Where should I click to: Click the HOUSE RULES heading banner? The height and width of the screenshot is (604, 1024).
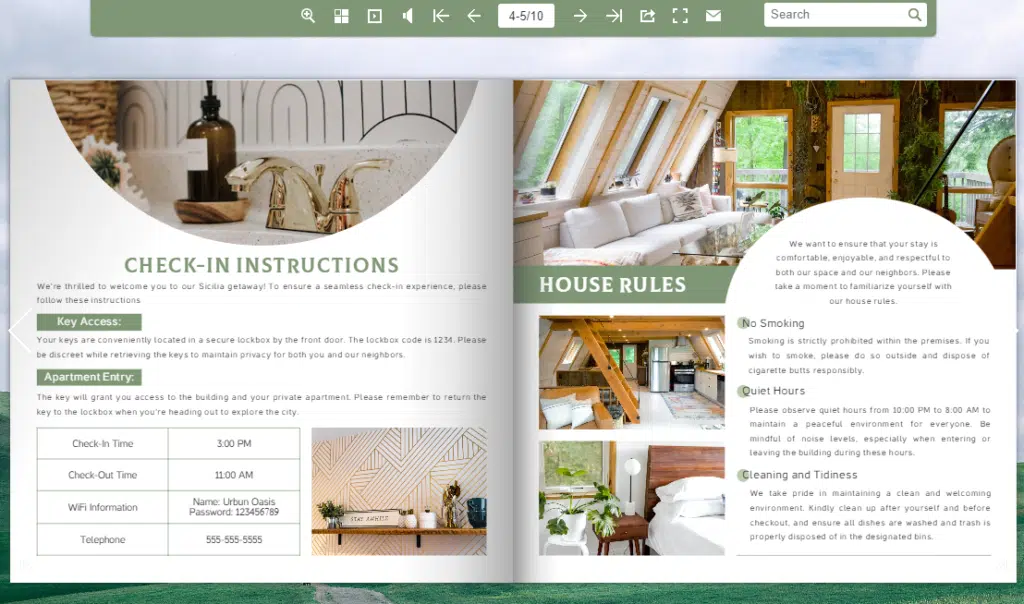612,285
